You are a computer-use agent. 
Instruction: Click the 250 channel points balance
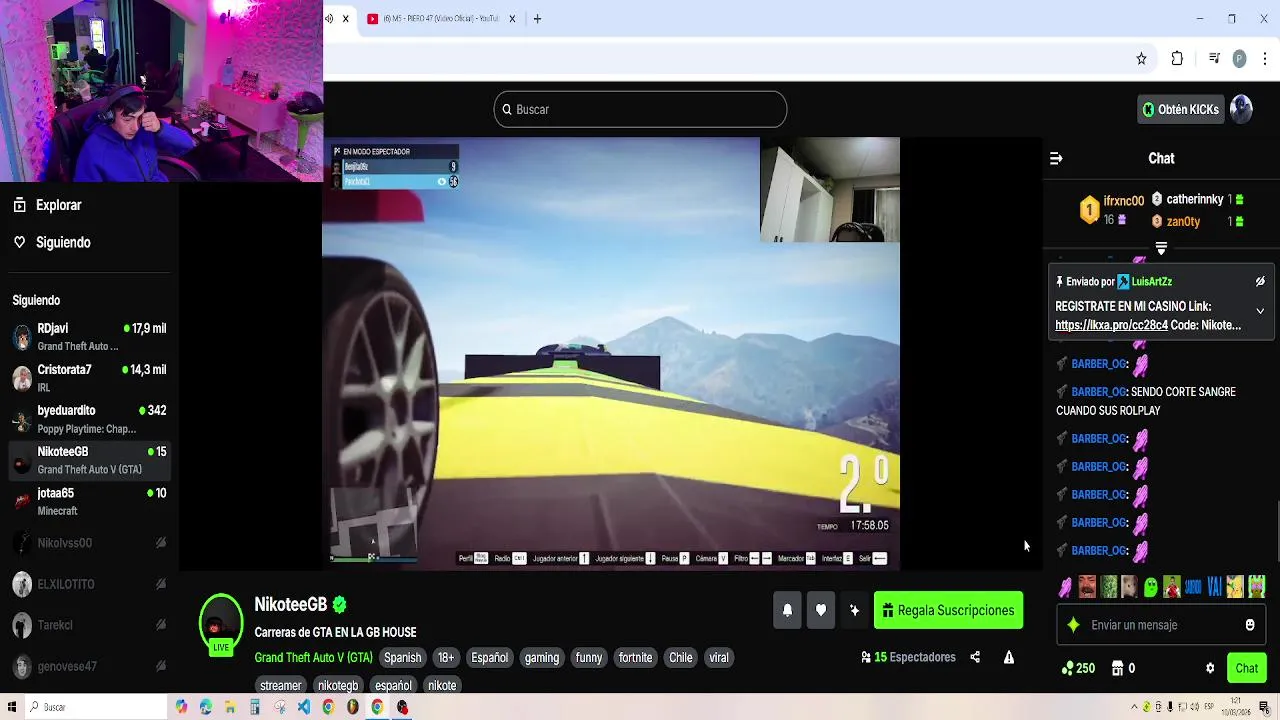1078,668
